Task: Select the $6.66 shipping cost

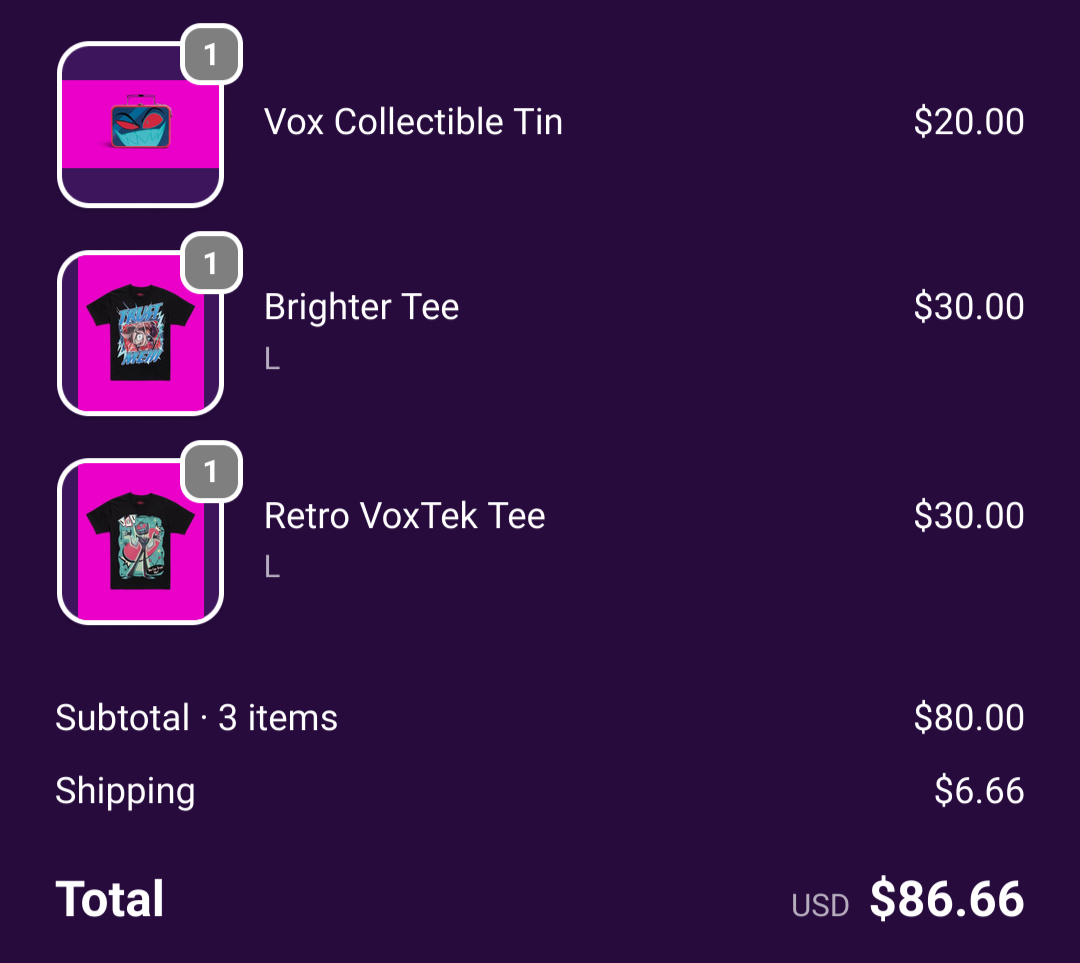Action: (979, 791)
